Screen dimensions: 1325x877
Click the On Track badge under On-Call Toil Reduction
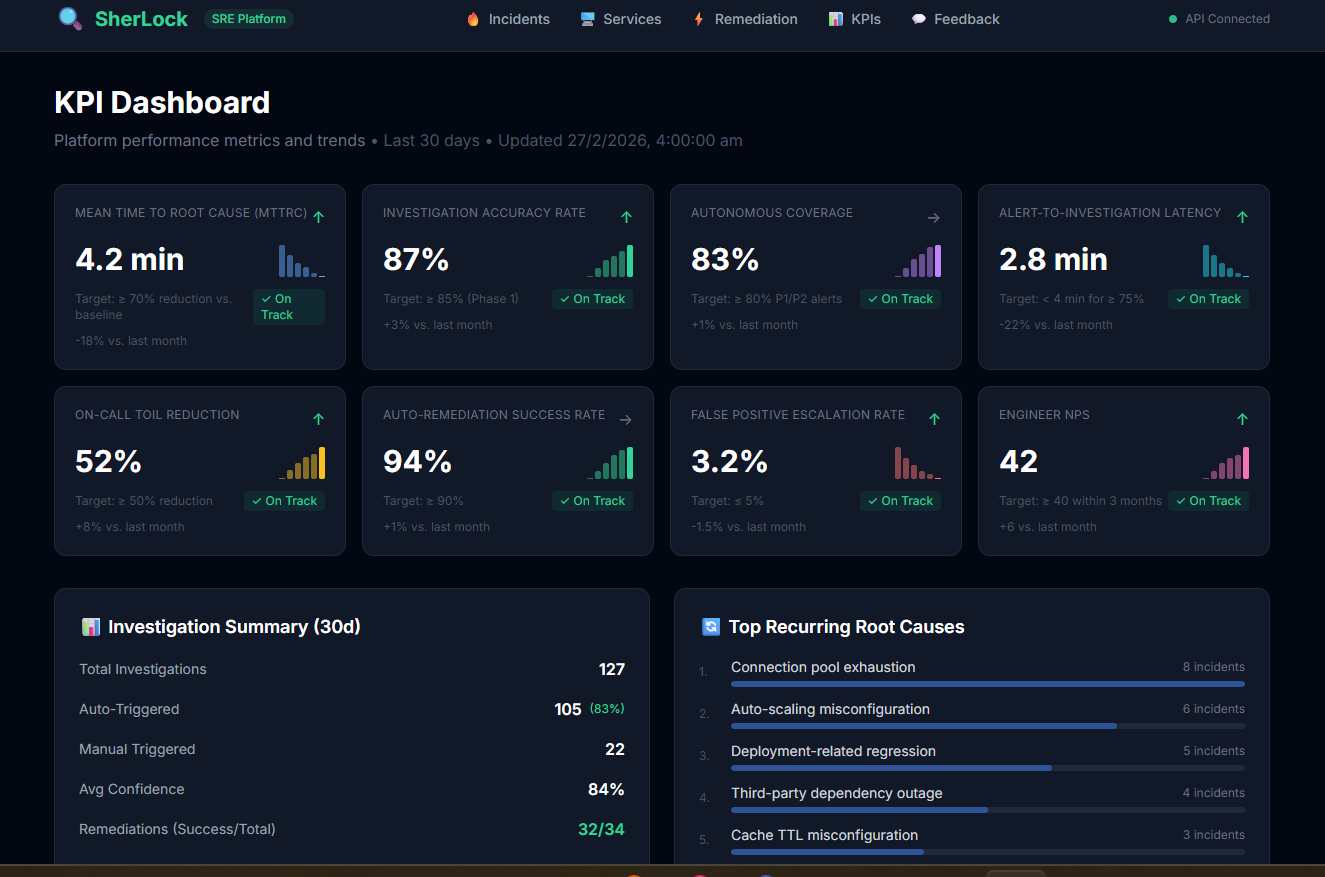[x=285, y=501]
